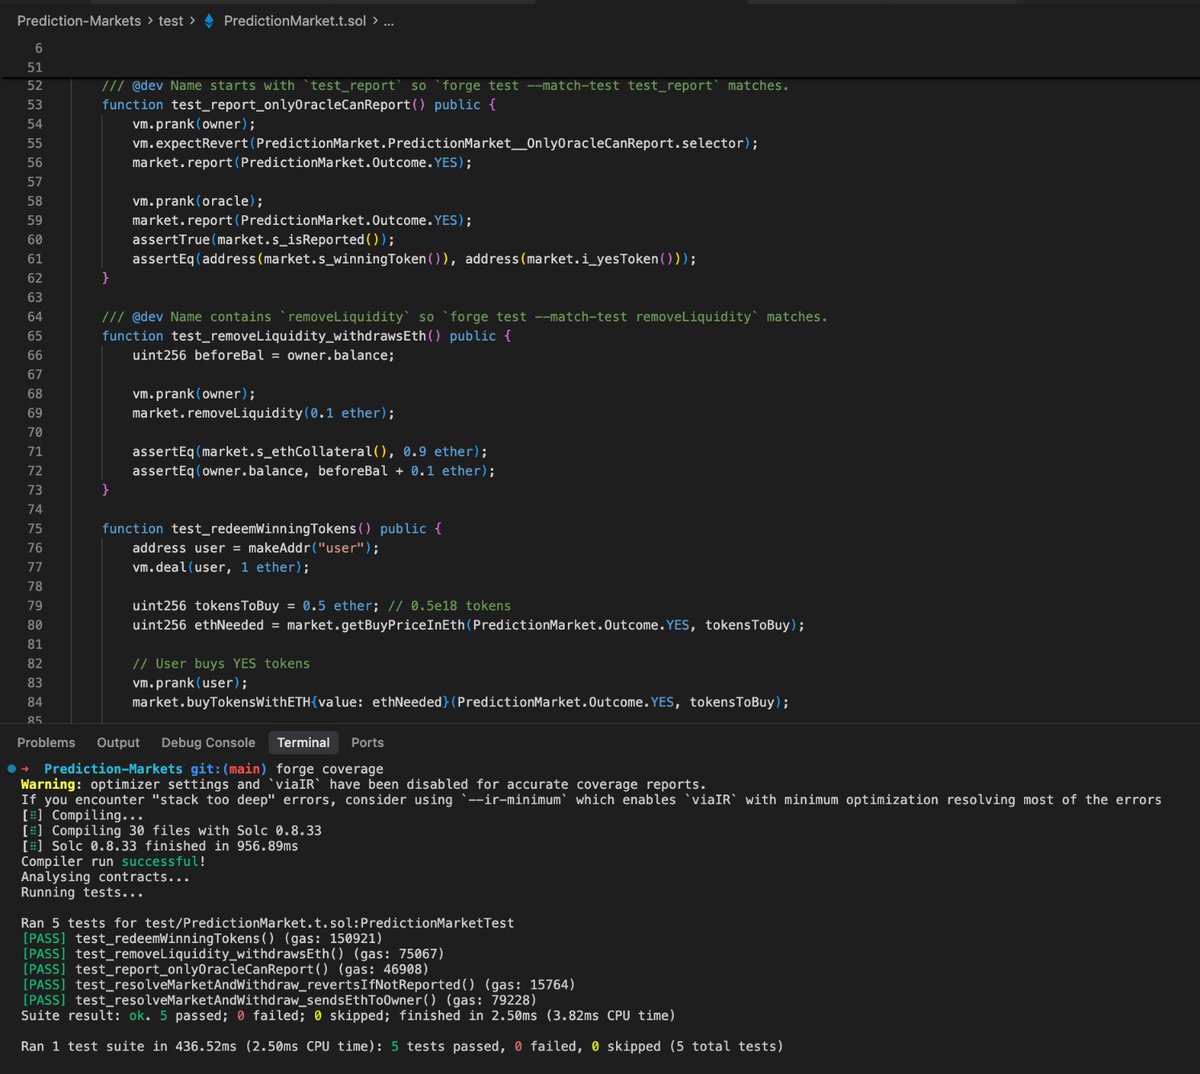Click the "forge coverage" command in terminal
This screenshot has height=1074, width=1200.
(x=329, y=769)
